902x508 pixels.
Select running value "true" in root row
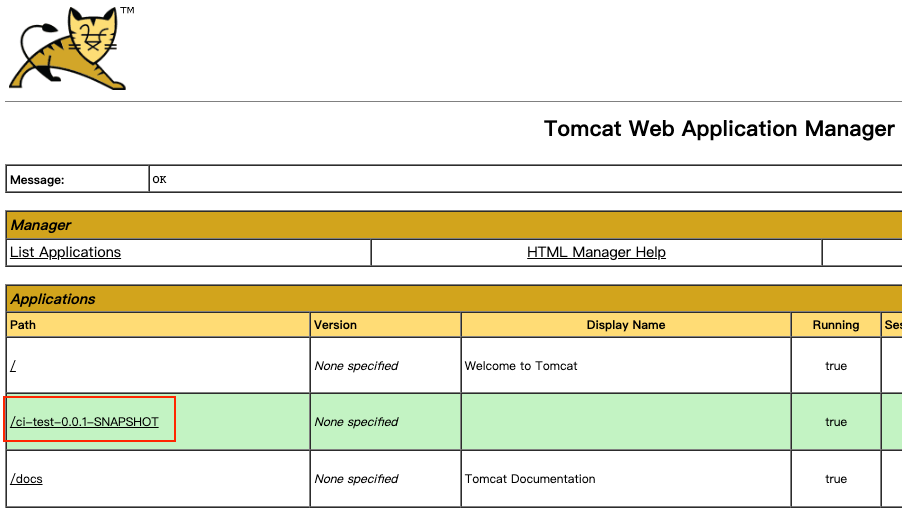click(836, 366)
